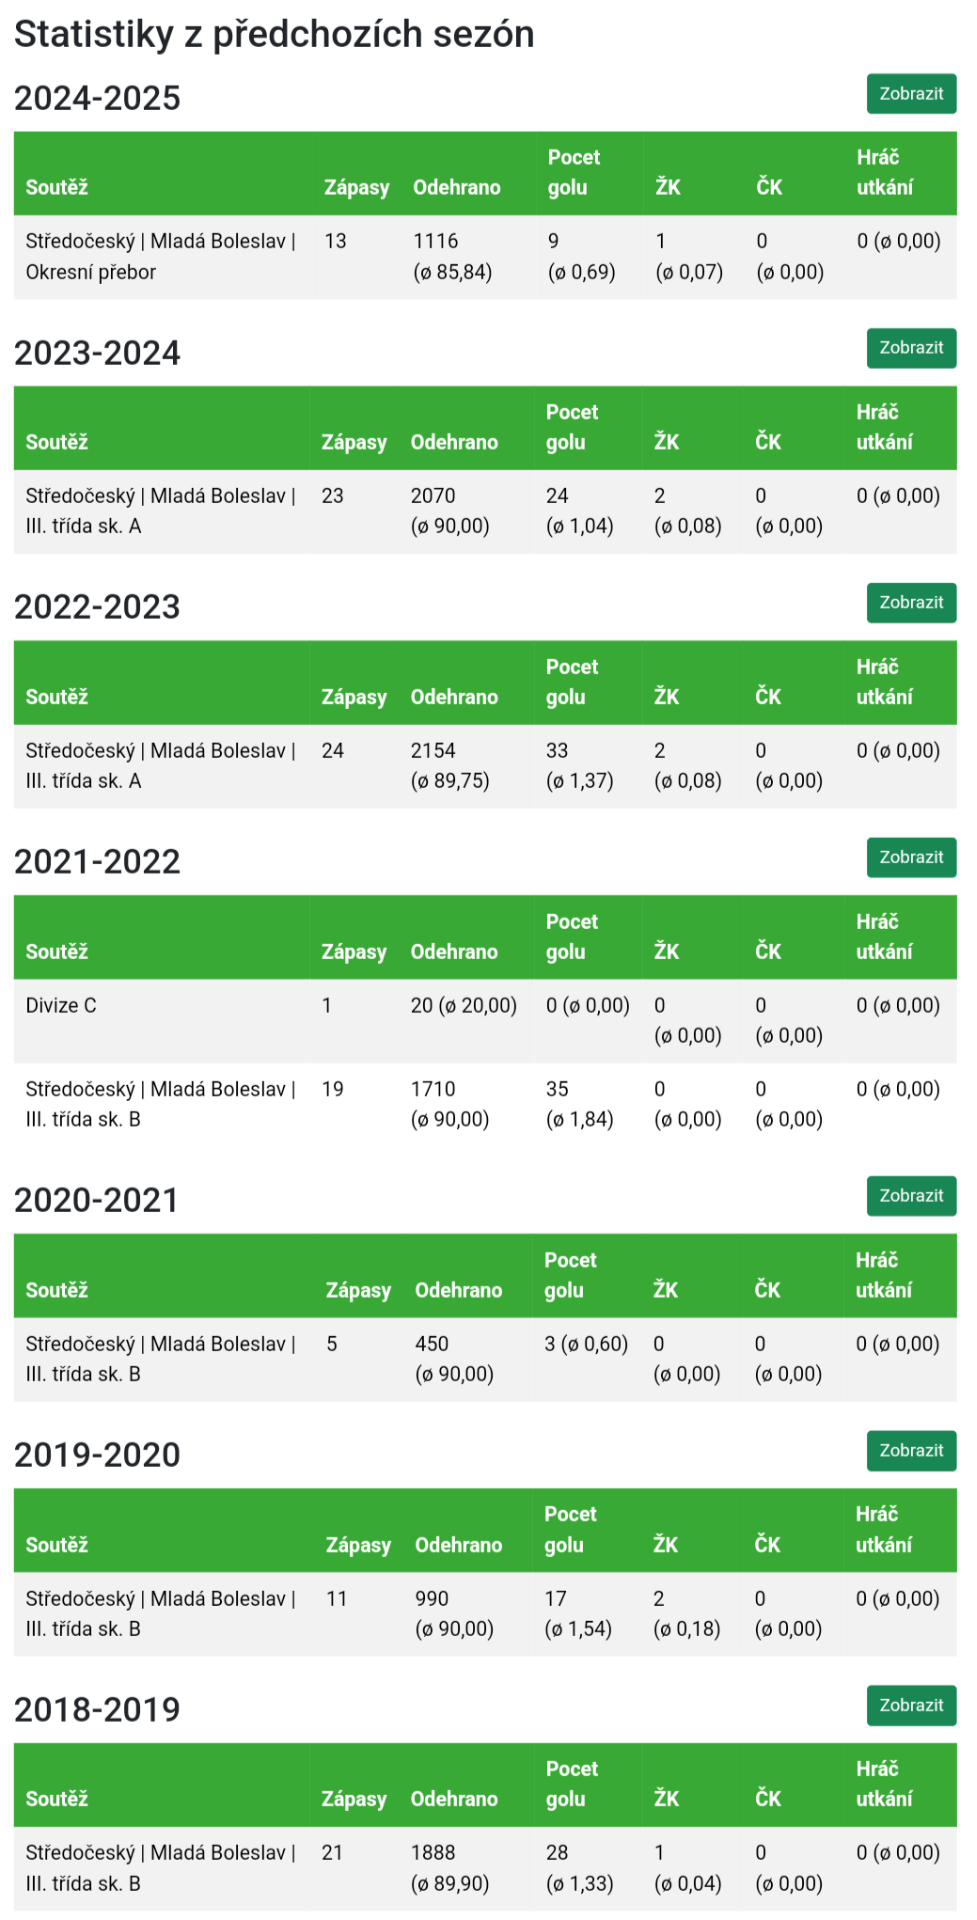This screenshot has width=977, height=1920.
Task: Click the 35 goals cell in 2021-2022
Action: 557,1090
